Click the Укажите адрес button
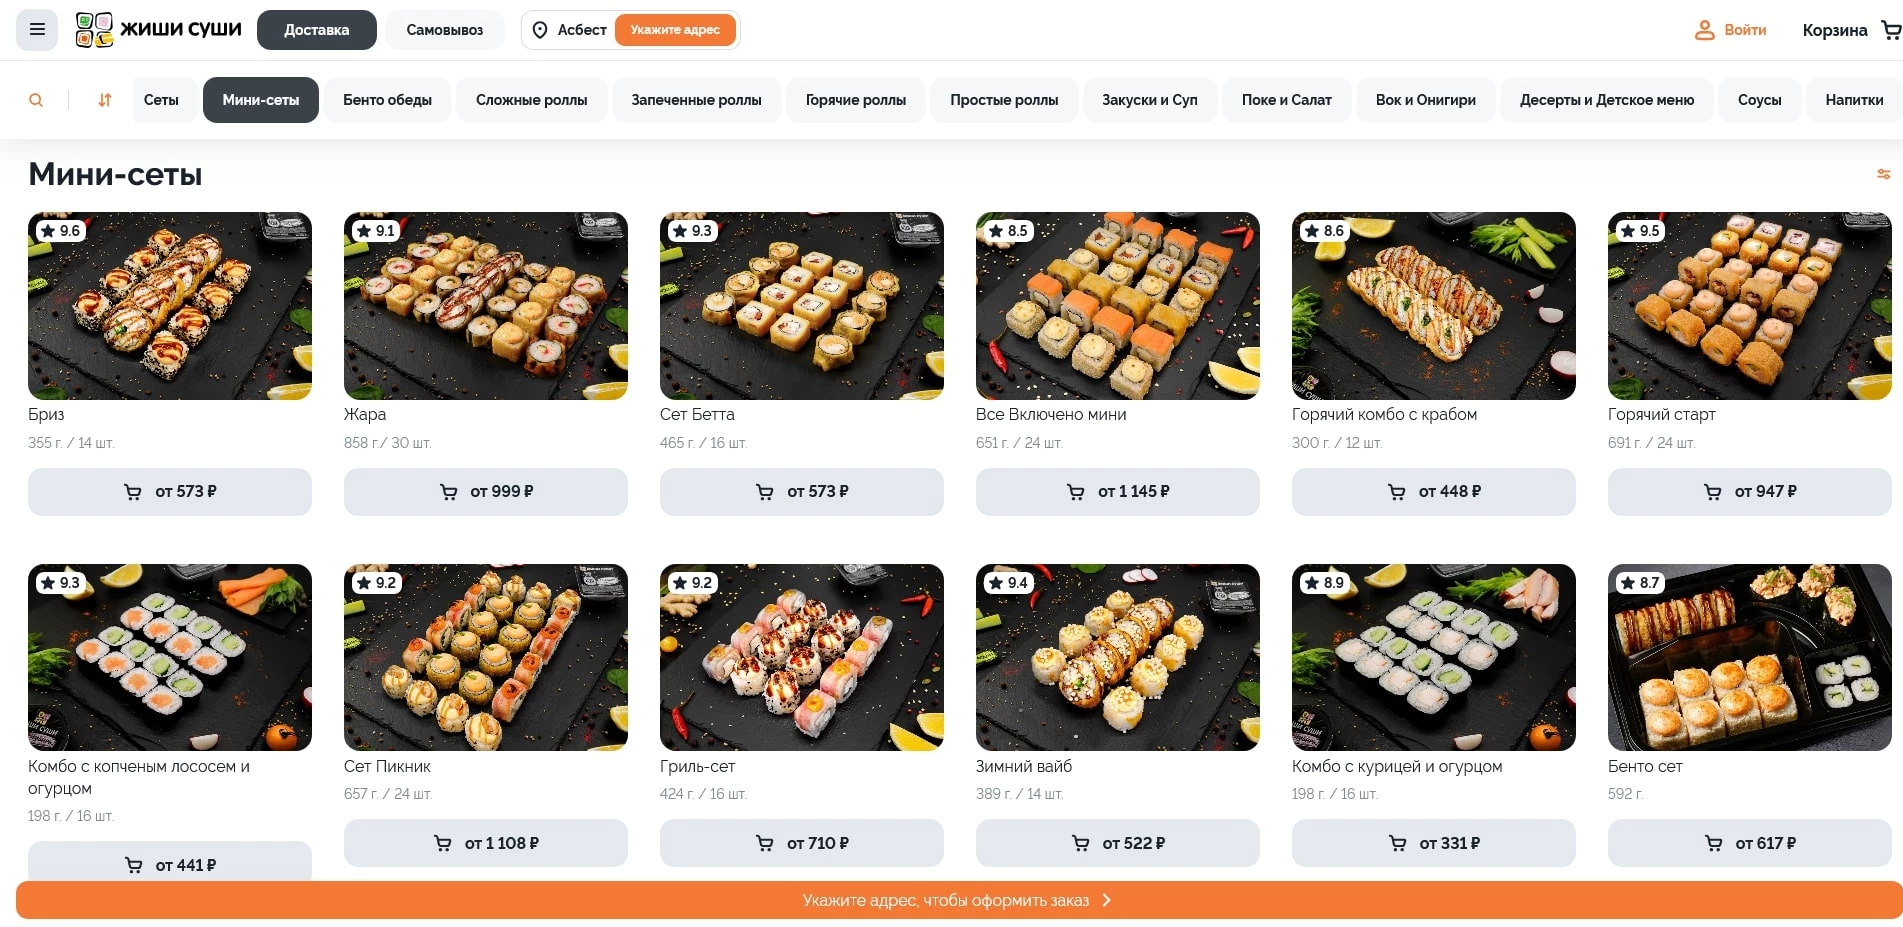 (x=675, y=30)
